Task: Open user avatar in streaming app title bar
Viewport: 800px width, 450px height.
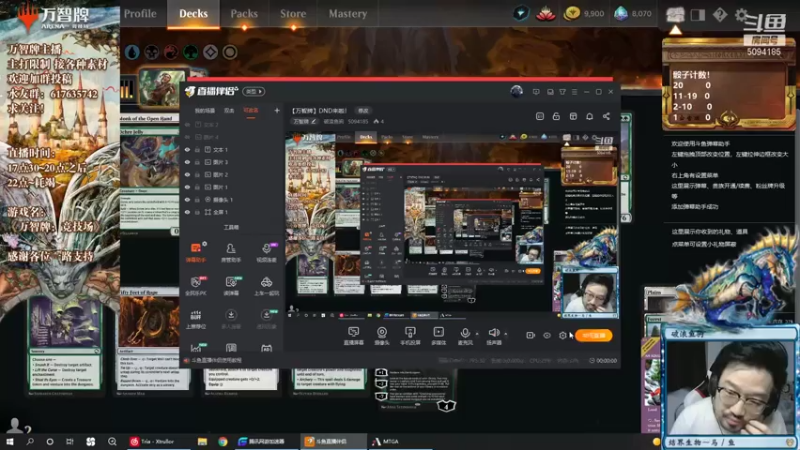Action: pyautogui.click(x=516, y=91)
